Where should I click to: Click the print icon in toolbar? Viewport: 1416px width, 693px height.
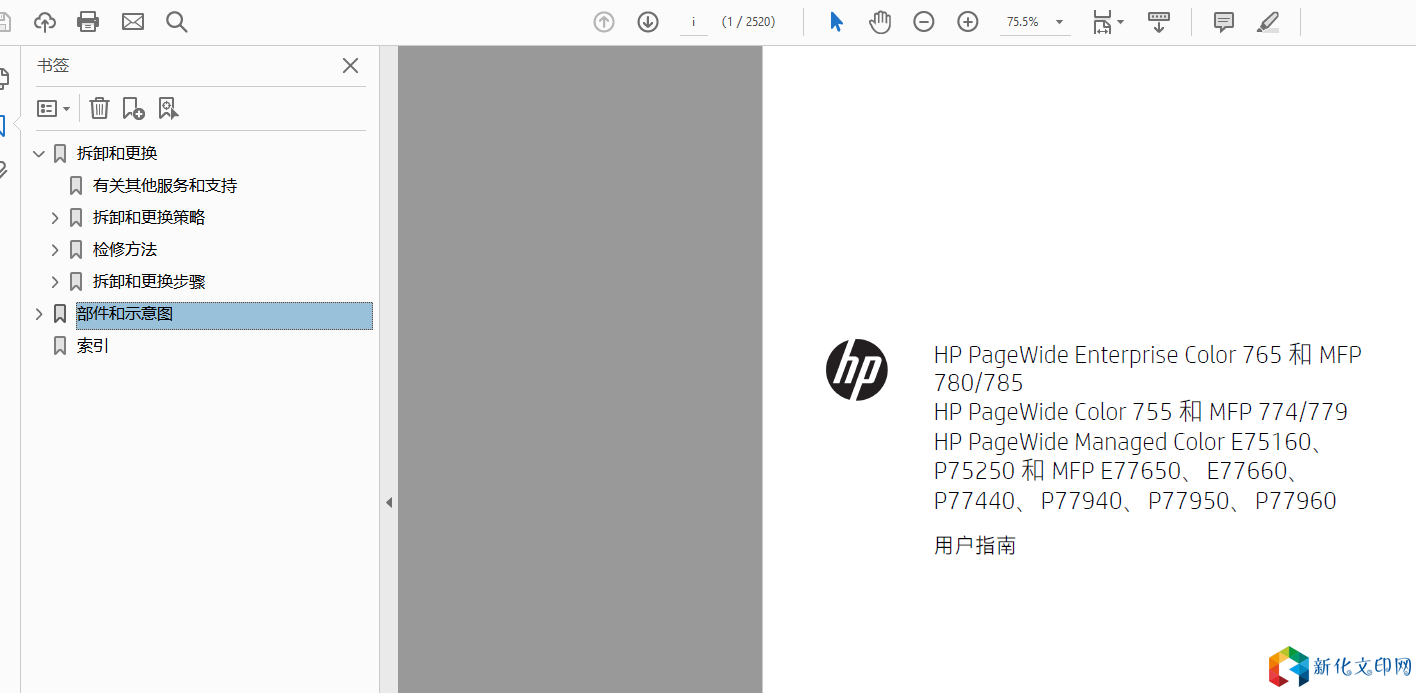click(88, 22)
